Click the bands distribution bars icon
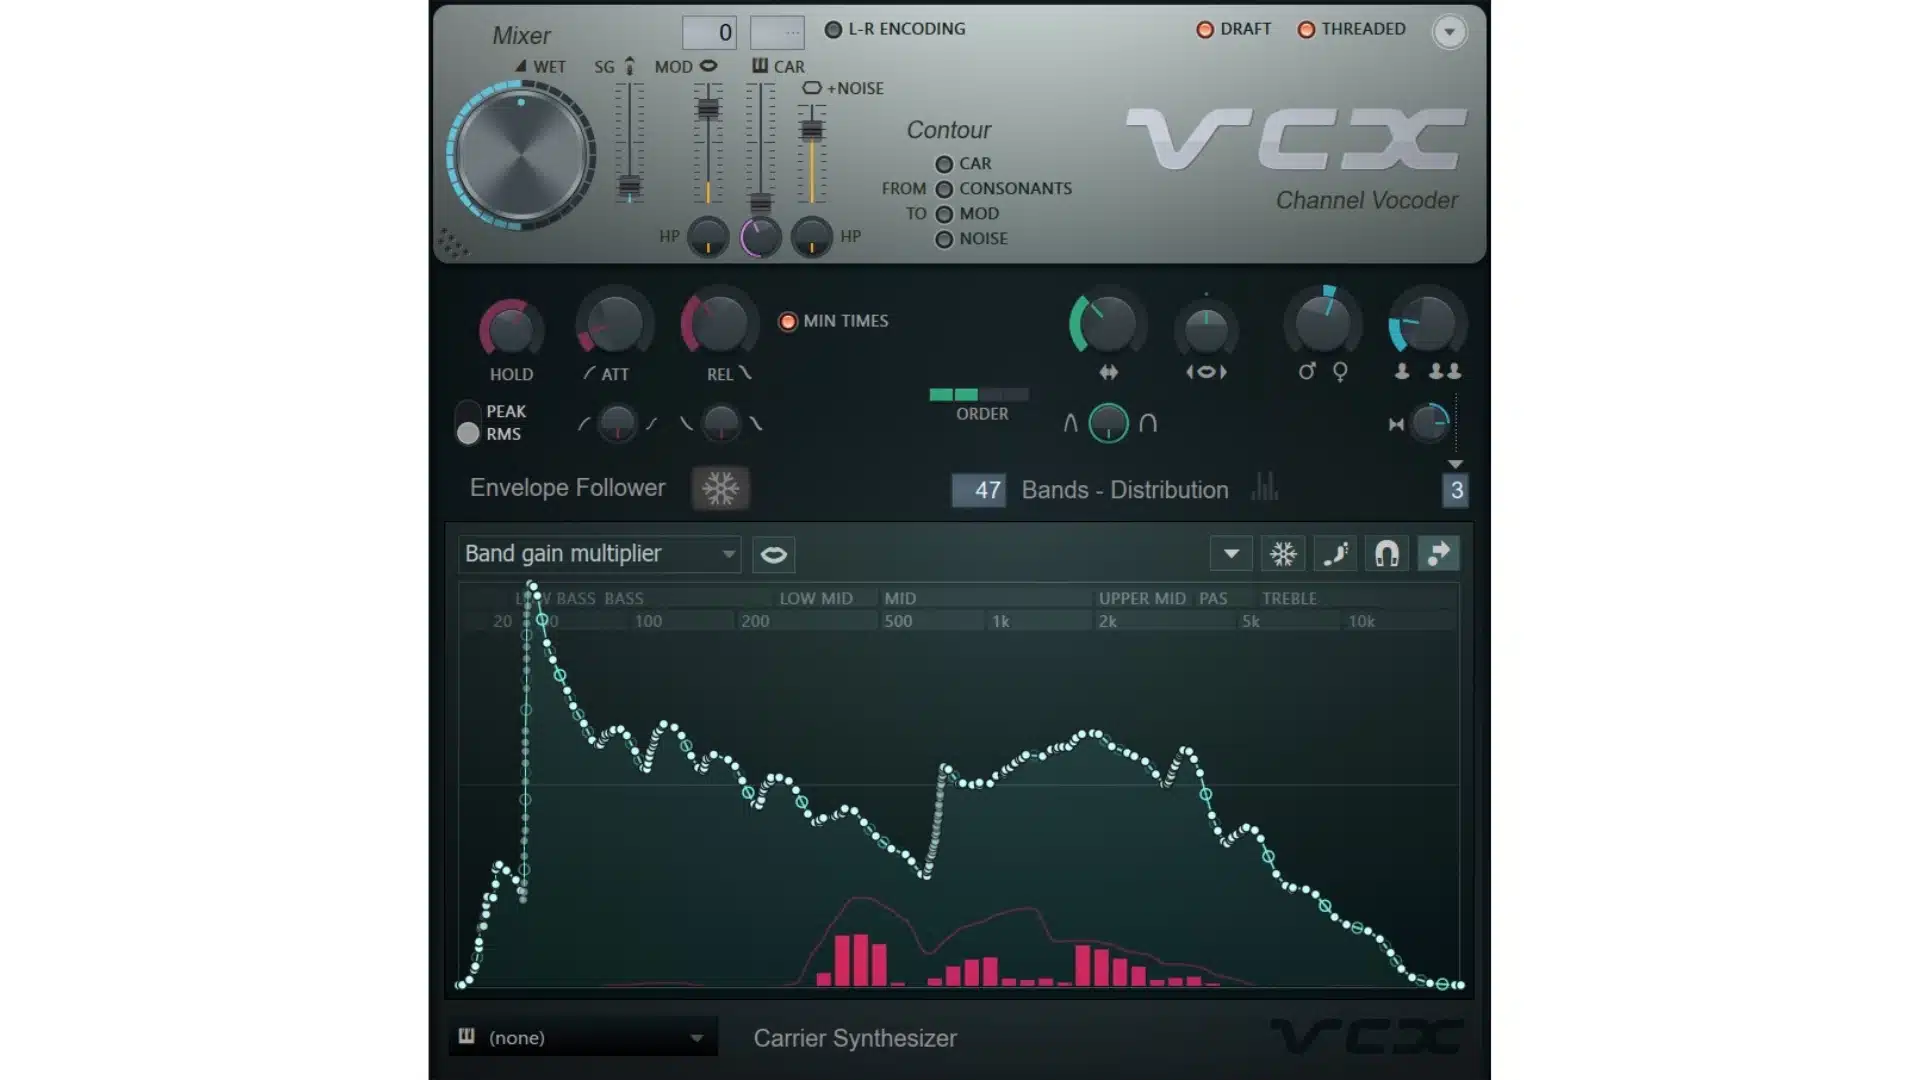This screenshot has width=1920, height=1080. coord(1265,487)
